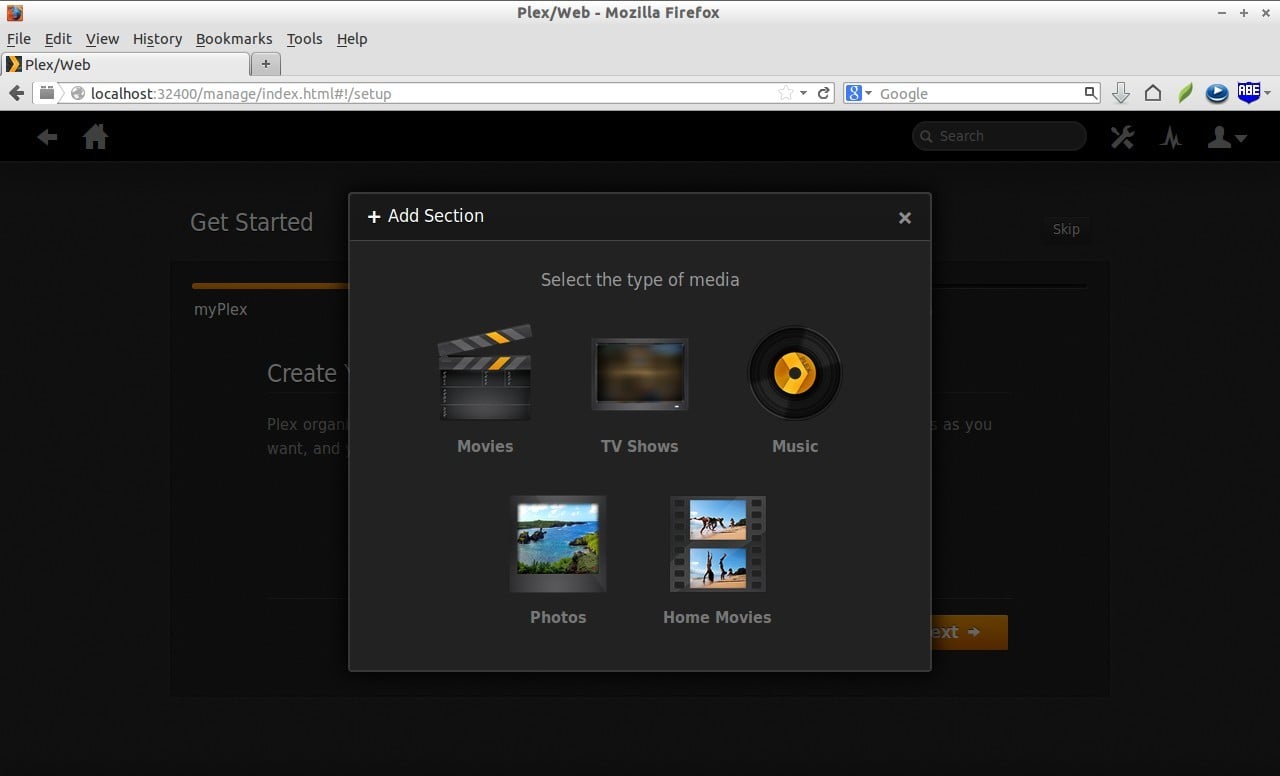Click the orange Next button
Screen dimensions: 1280x776
(x=969, y=632)
